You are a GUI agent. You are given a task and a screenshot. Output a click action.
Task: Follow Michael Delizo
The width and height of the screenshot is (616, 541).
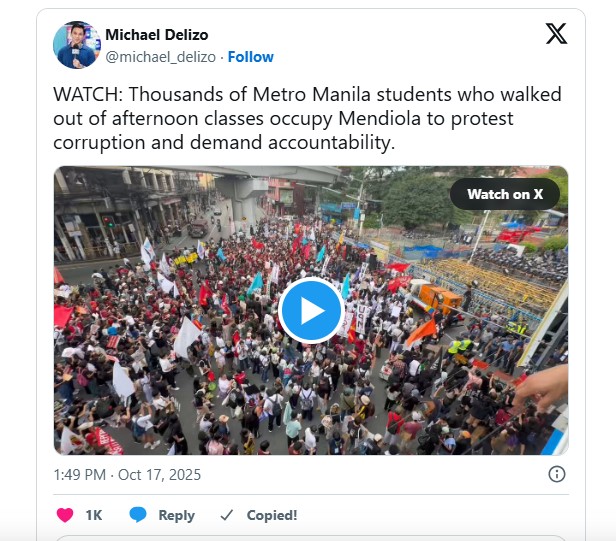pos(251,57)
